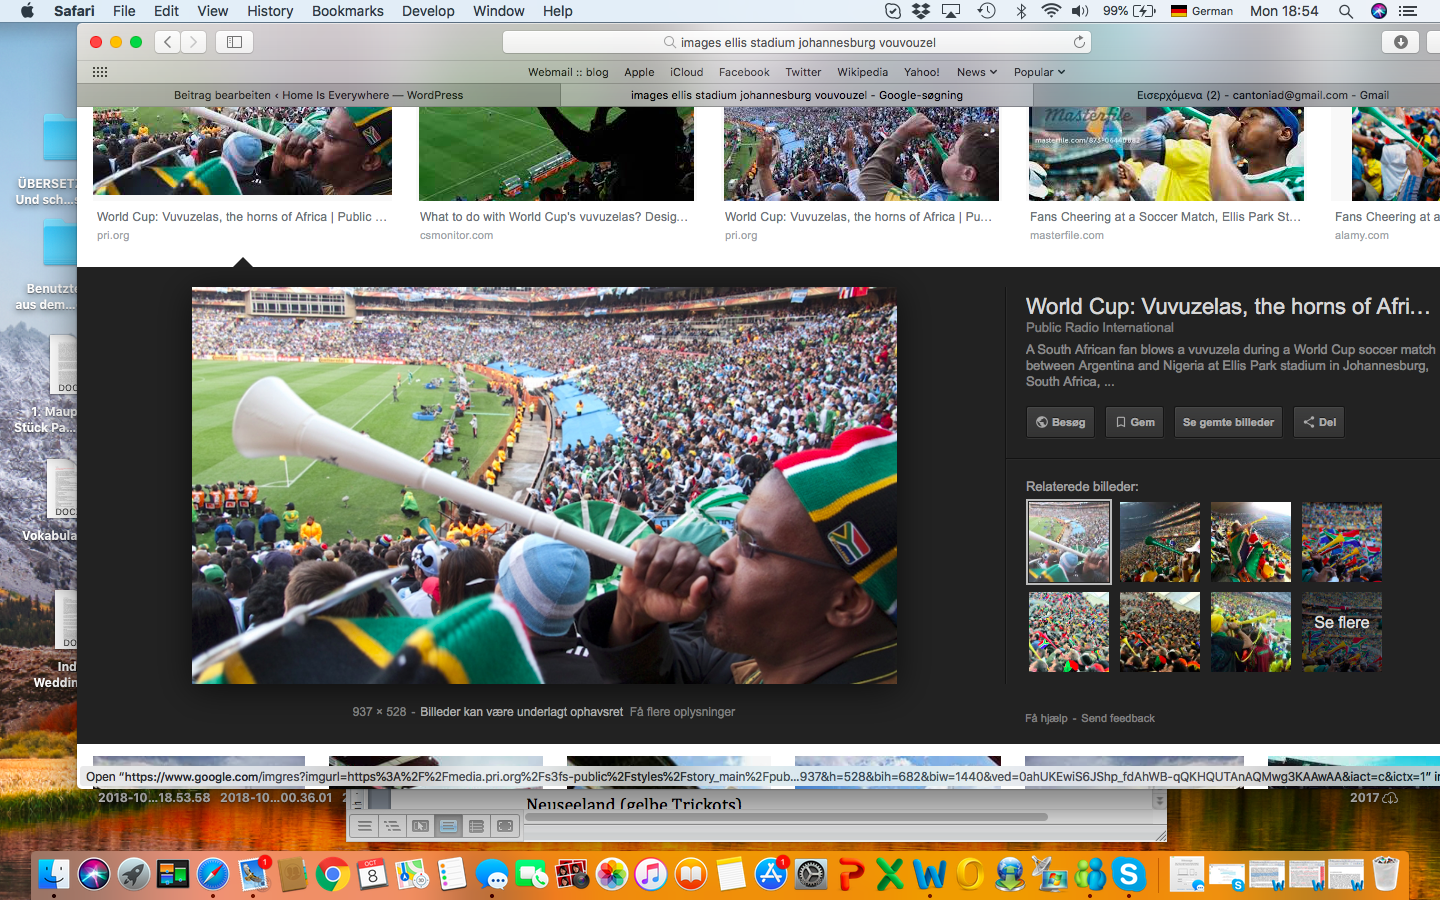Viewport: 1440px width, 900px height.
Task: Click the Dropbox menu bar icon
Action: coord(921,11)
